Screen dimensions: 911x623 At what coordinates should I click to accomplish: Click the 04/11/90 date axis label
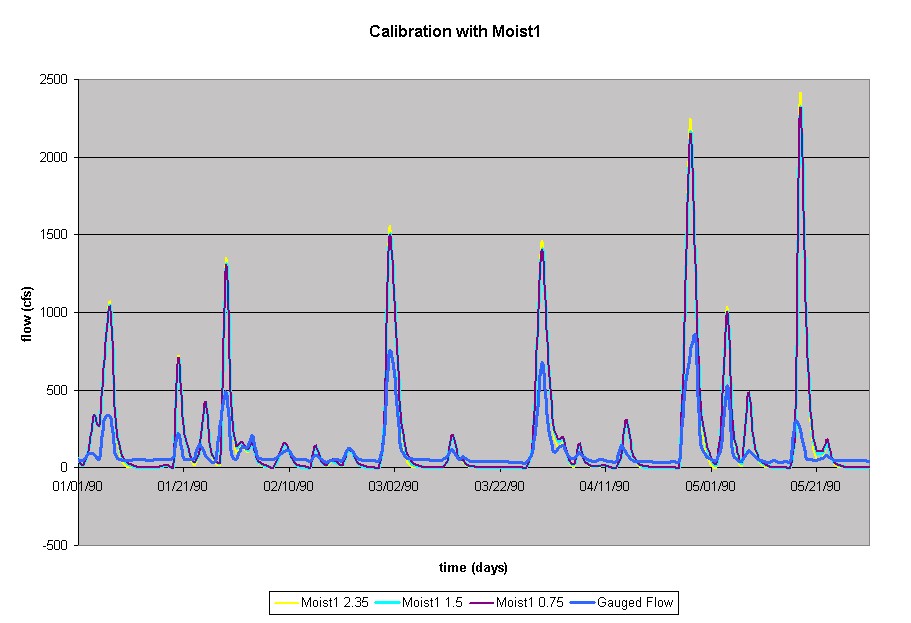pos(605,486)
